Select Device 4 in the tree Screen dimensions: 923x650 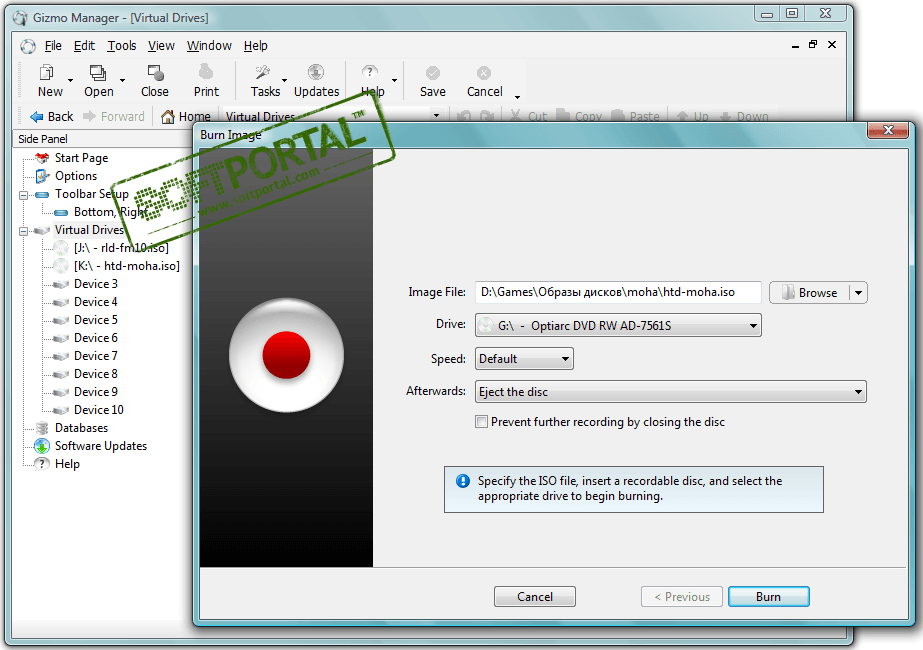coord(95,302)
